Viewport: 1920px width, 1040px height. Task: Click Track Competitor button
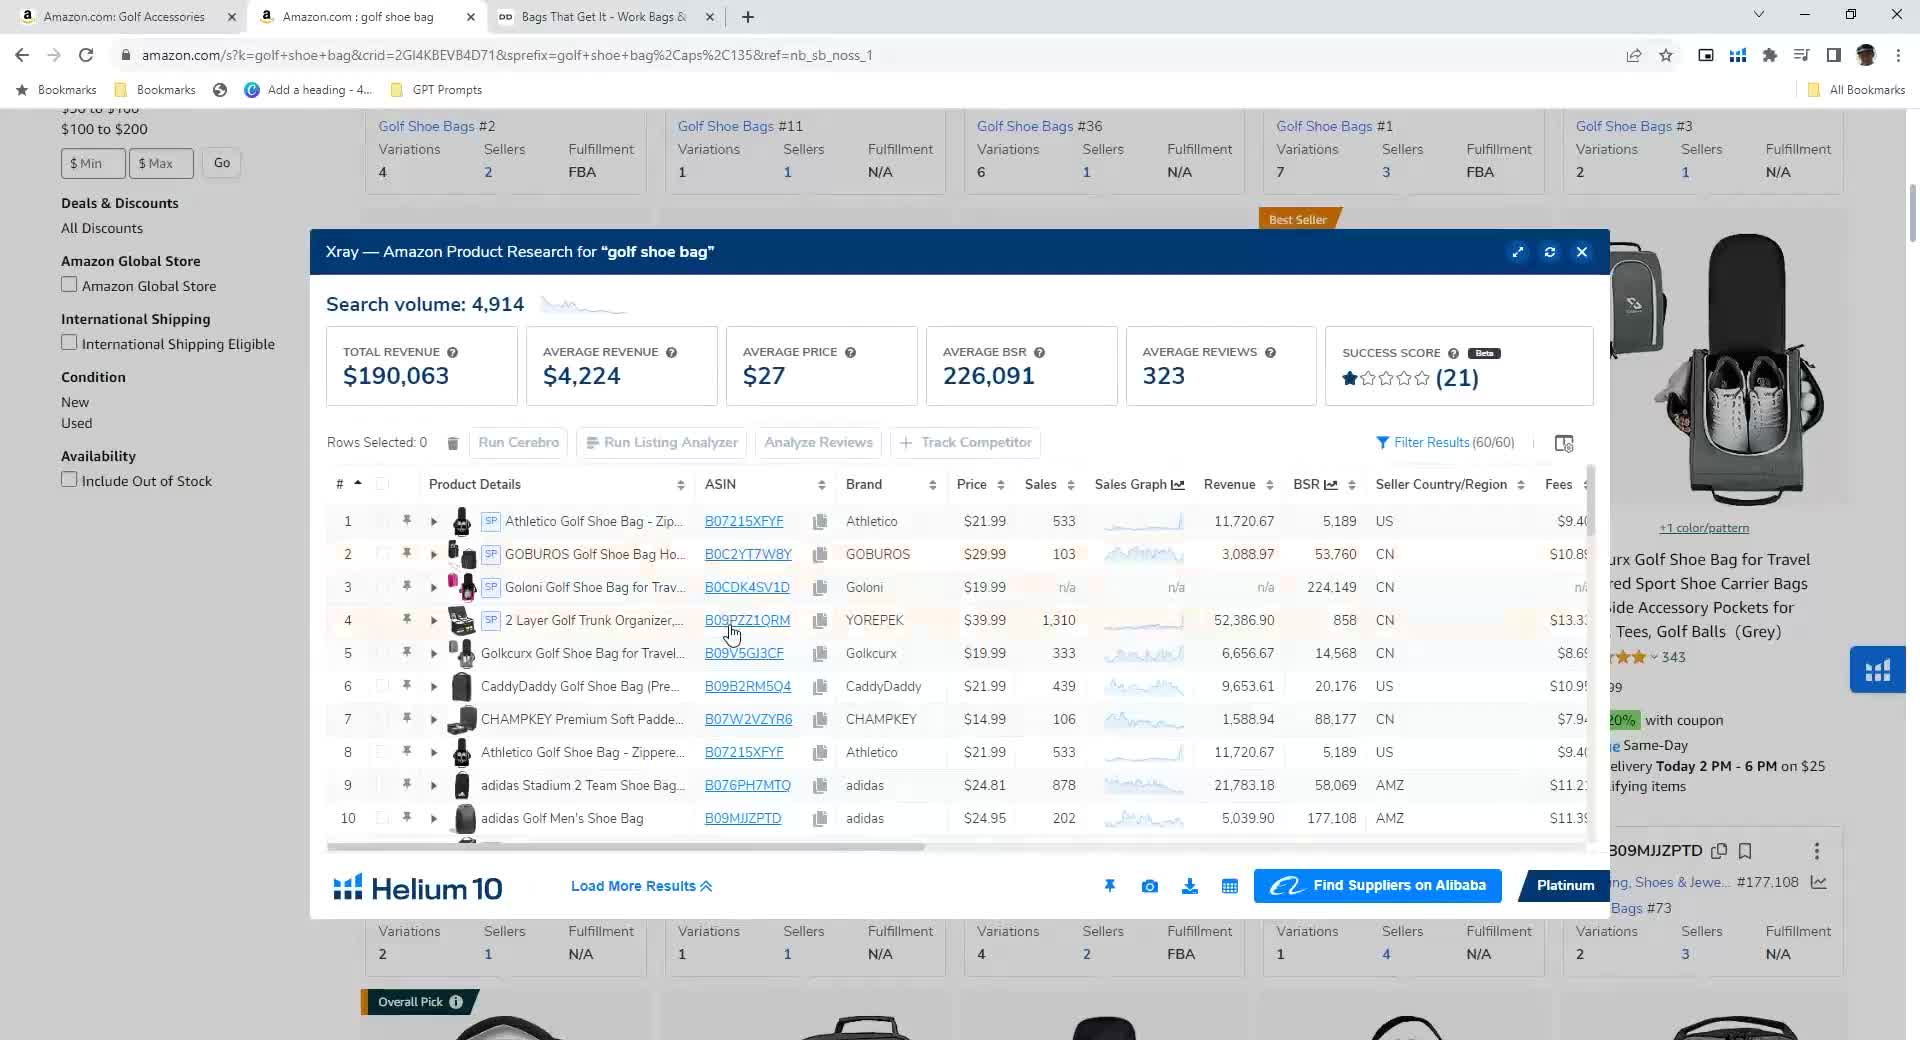[x=965, y=443]
